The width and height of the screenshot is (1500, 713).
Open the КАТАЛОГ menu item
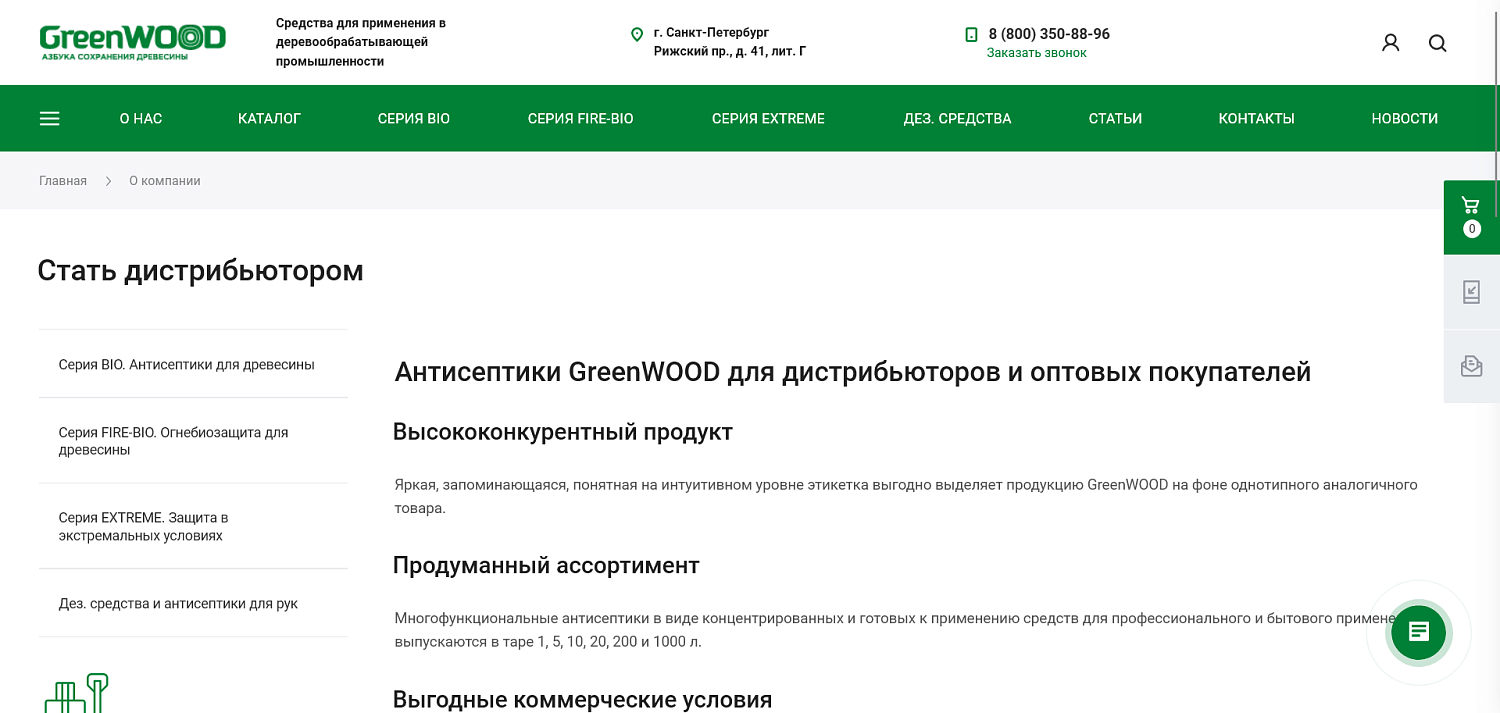pyautogui.click(x=269, y=118)
